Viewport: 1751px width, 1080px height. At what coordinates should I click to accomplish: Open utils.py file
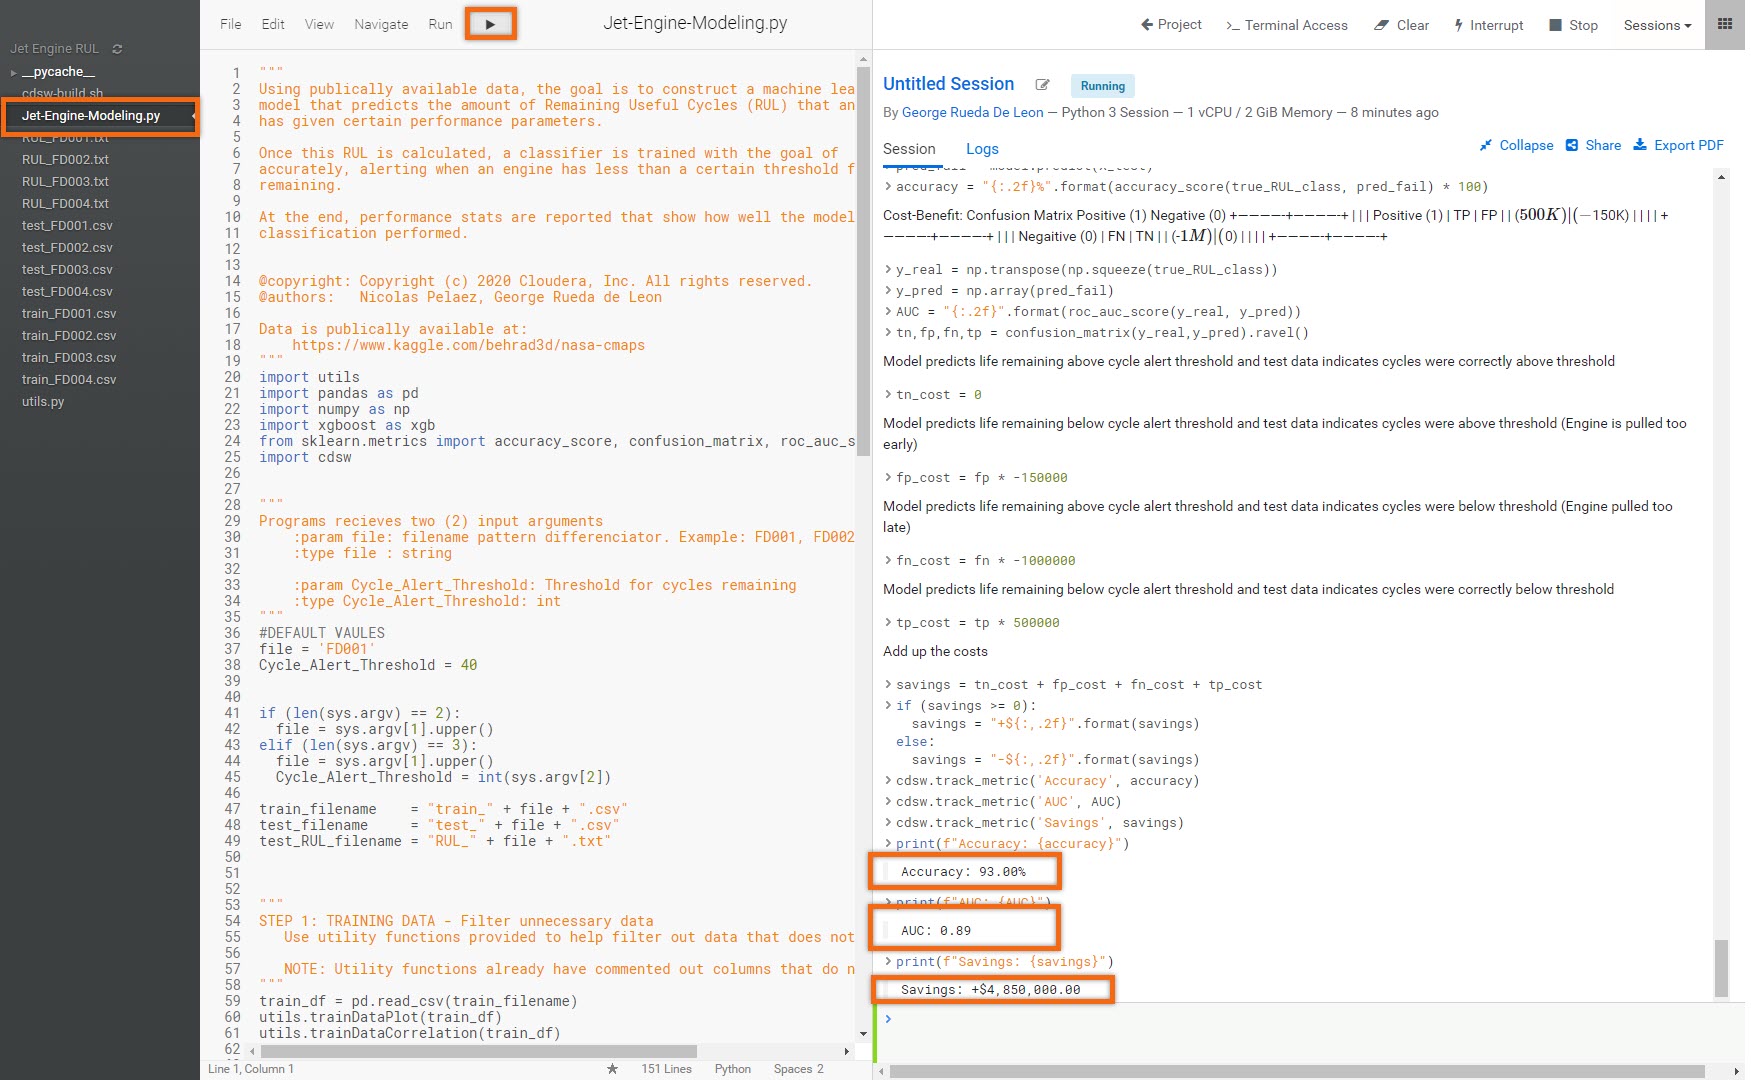coord(43,402)
